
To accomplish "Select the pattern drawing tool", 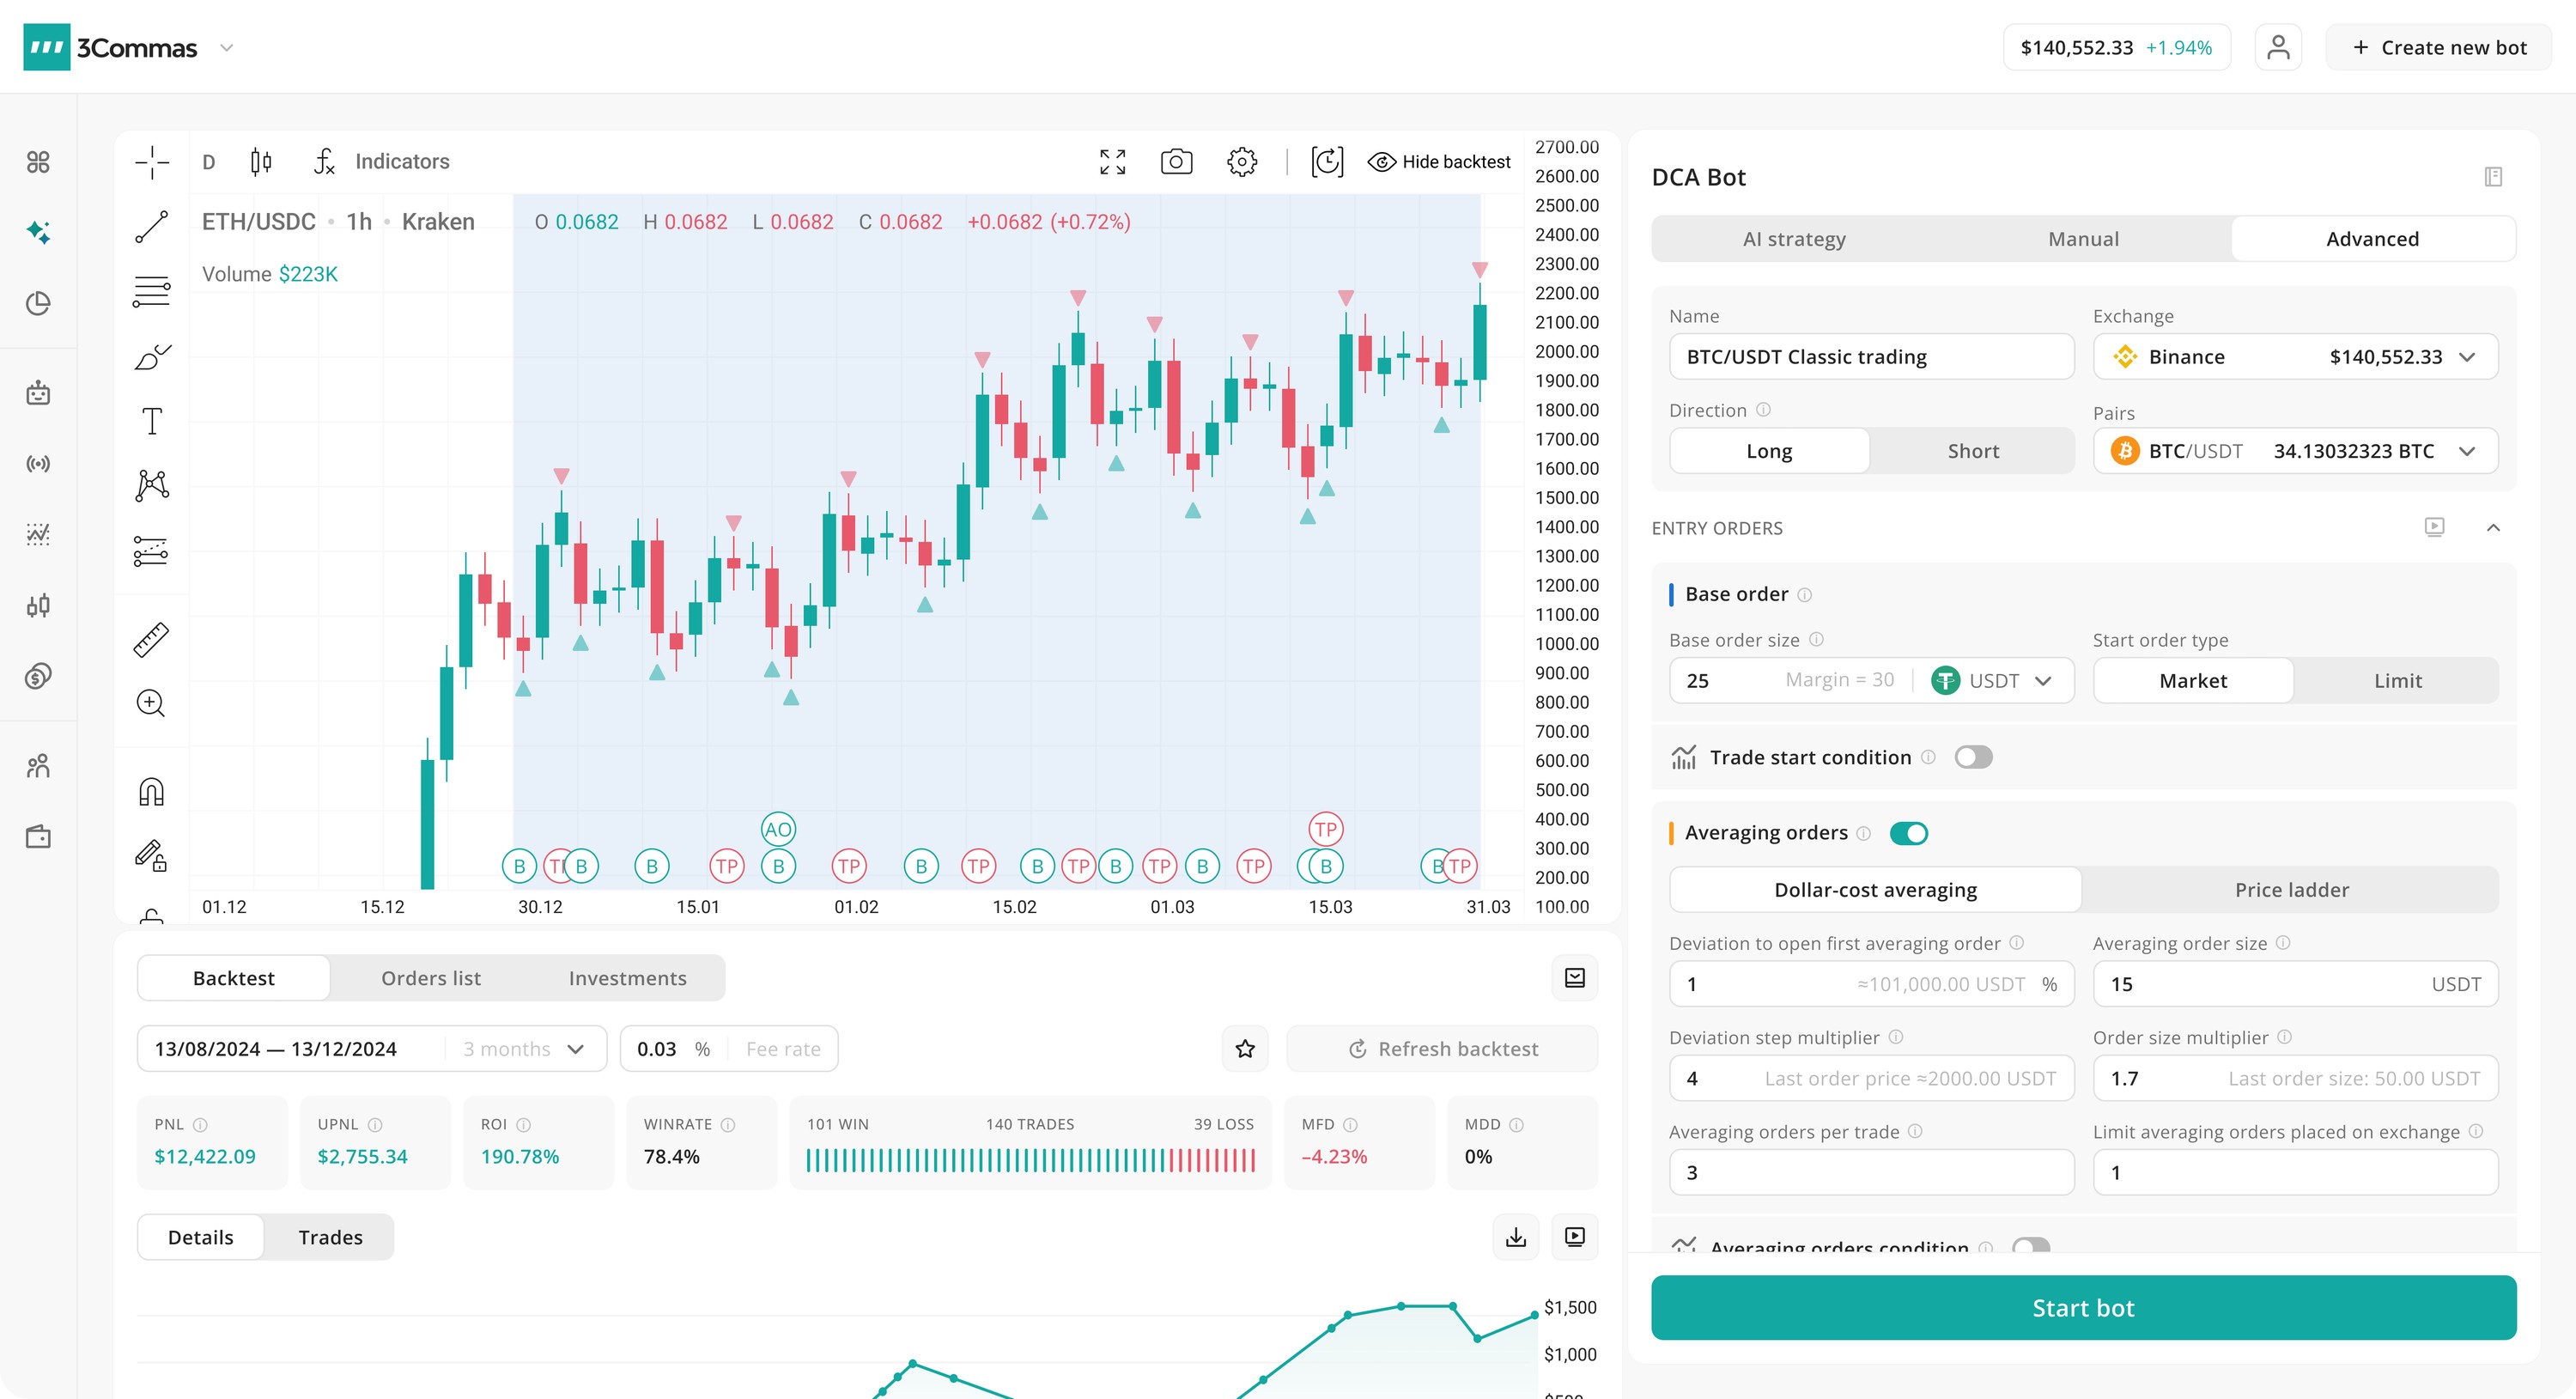I will (152, 486).
